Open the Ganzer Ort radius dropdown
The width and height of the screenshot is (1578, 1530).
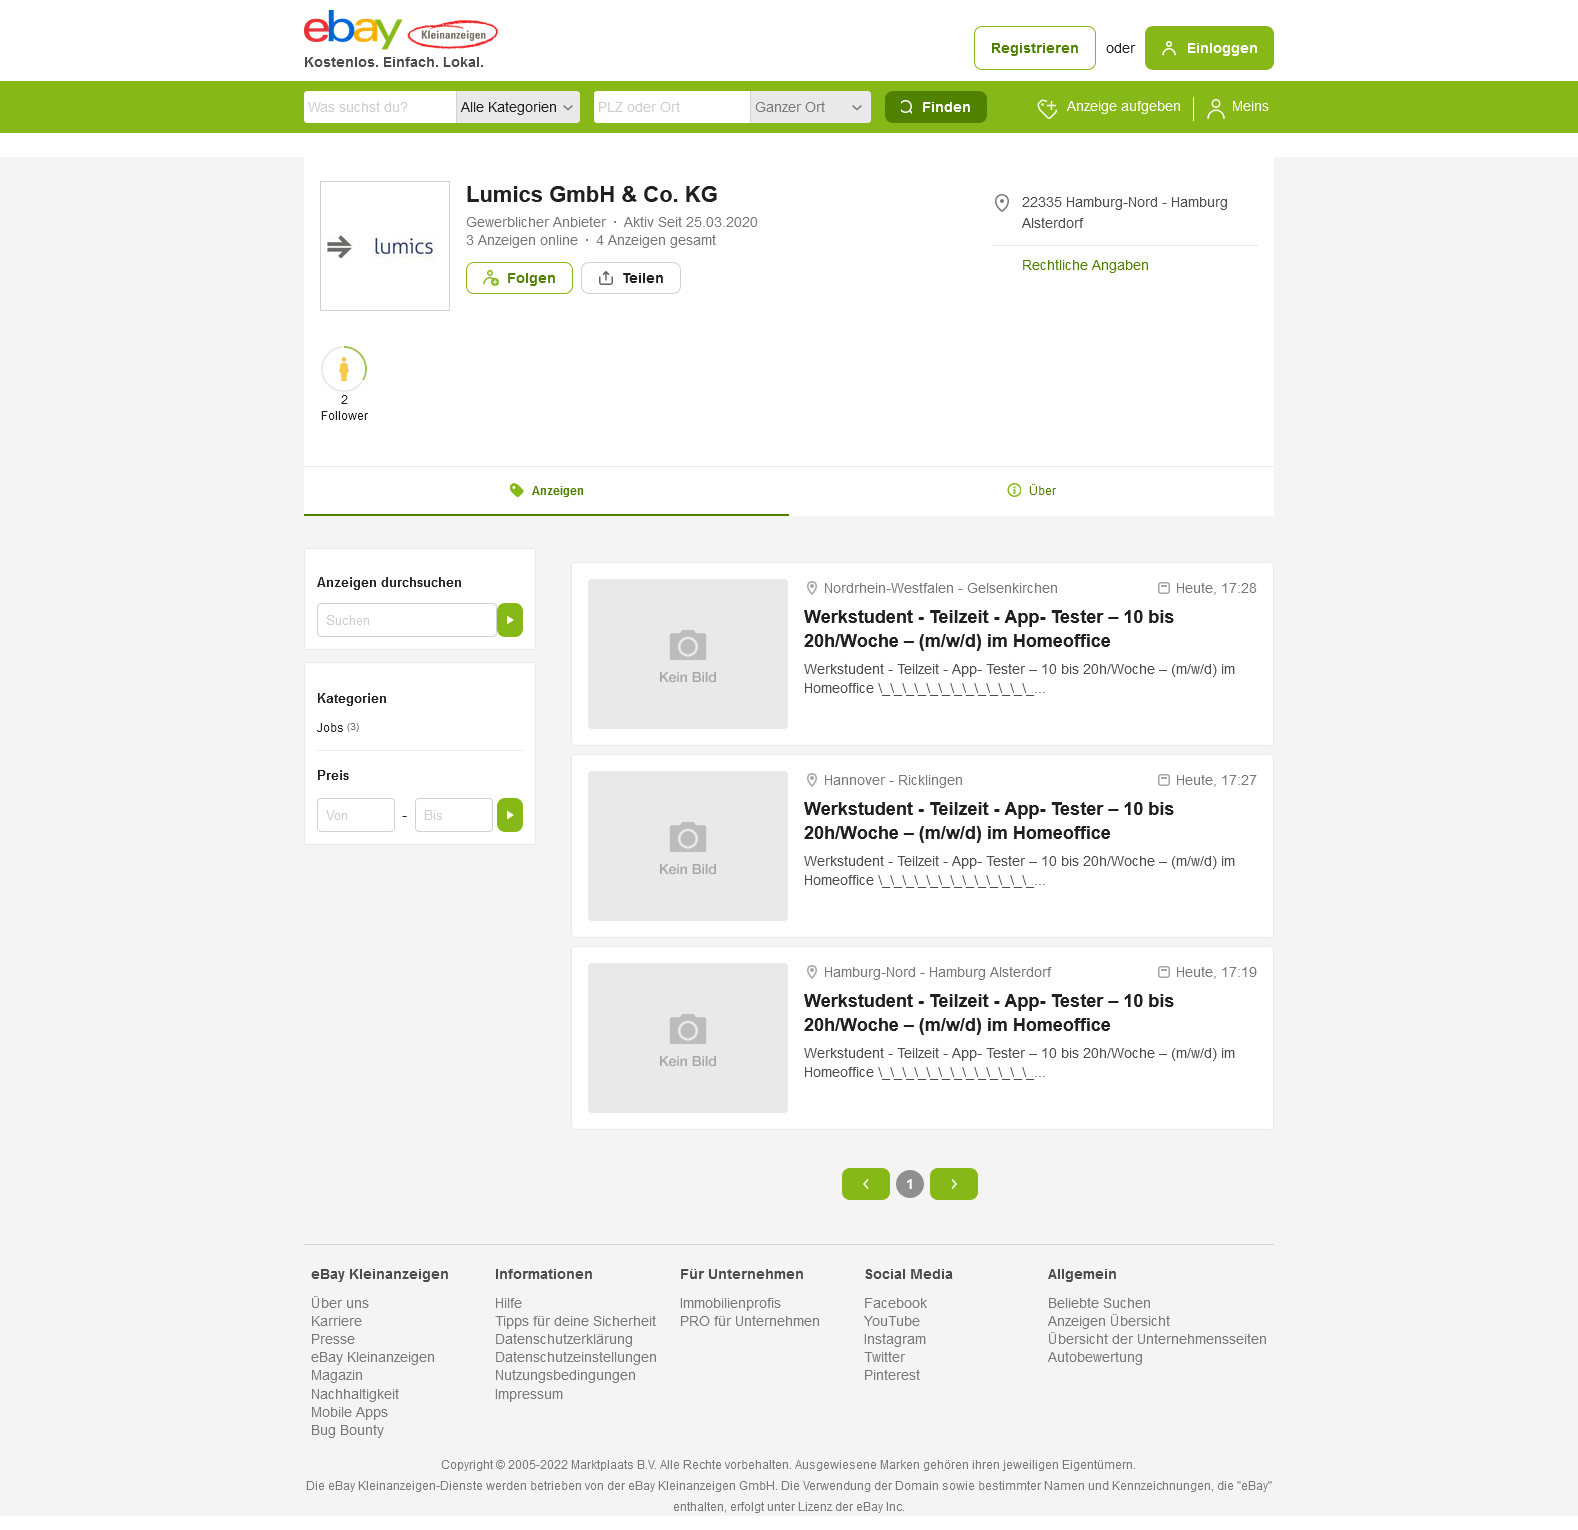point(810,107)
